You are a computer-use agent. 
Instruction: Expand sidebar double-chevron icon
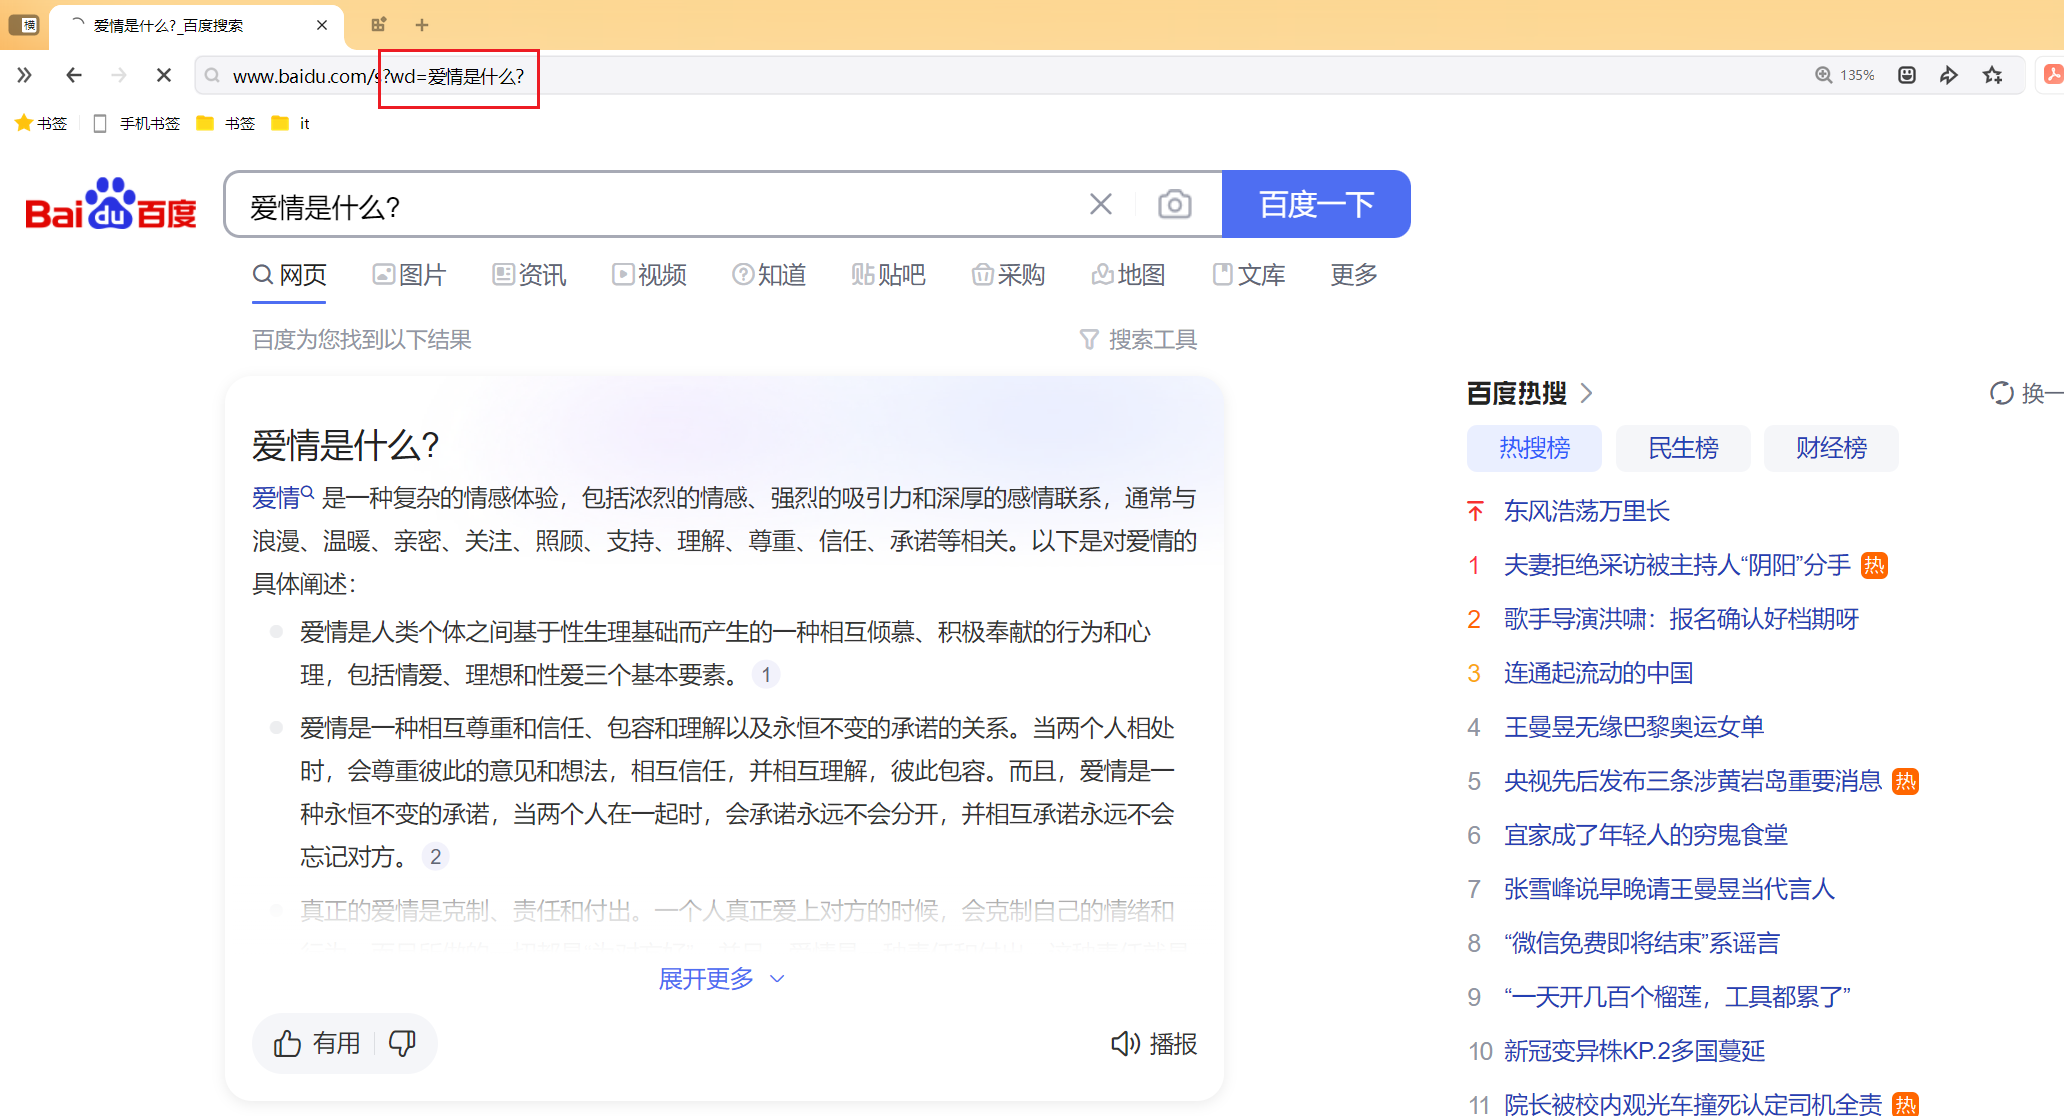24,75
